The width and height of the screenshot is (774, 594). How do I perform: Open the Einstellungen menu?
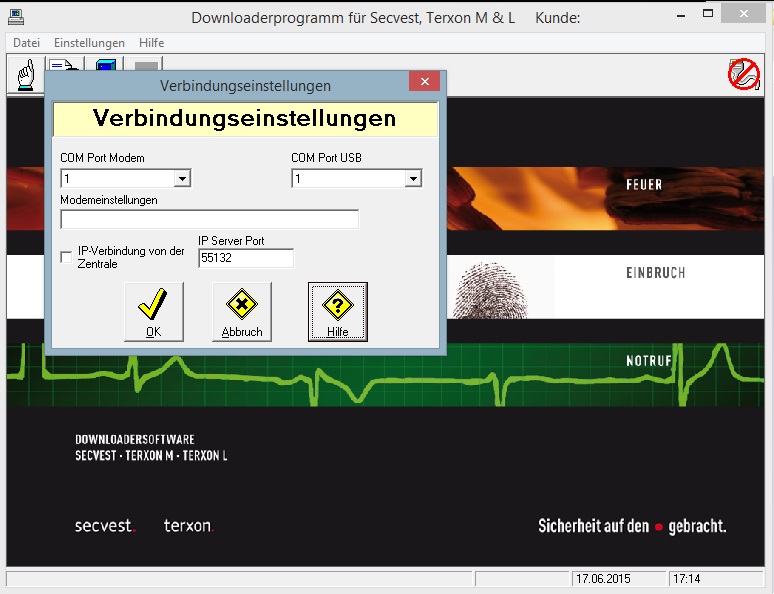click(89, 43)
